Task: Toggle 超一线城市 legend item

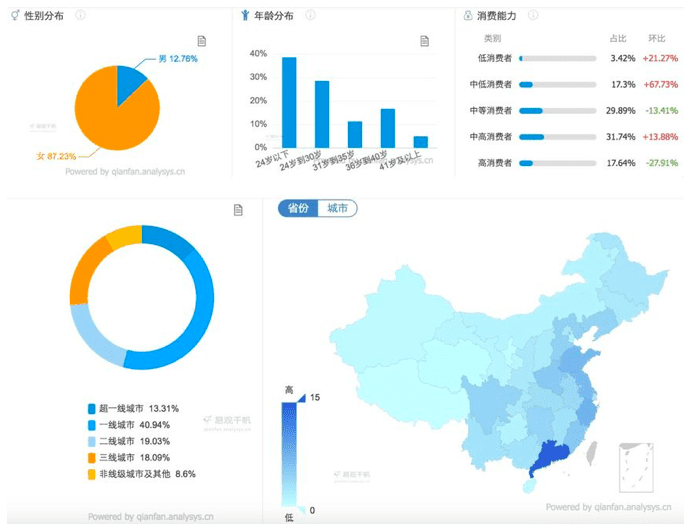Action: pyautogui.click(x=132, y=409)
